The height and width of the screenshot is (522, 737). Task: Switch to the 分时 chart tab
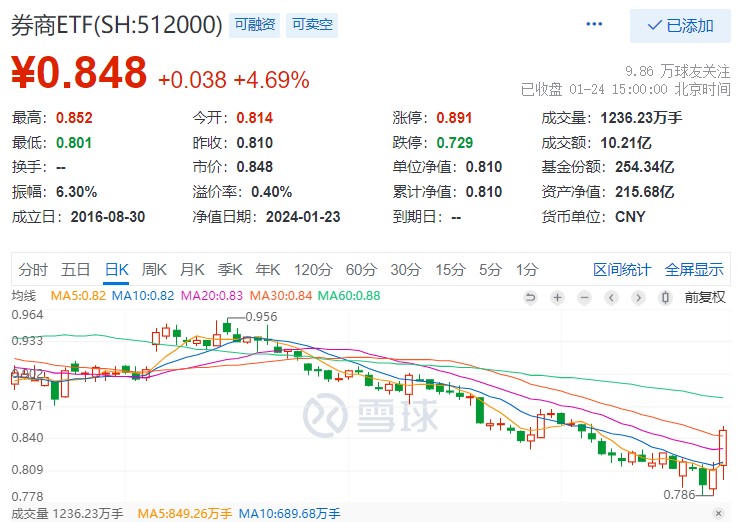pos(33,270)
